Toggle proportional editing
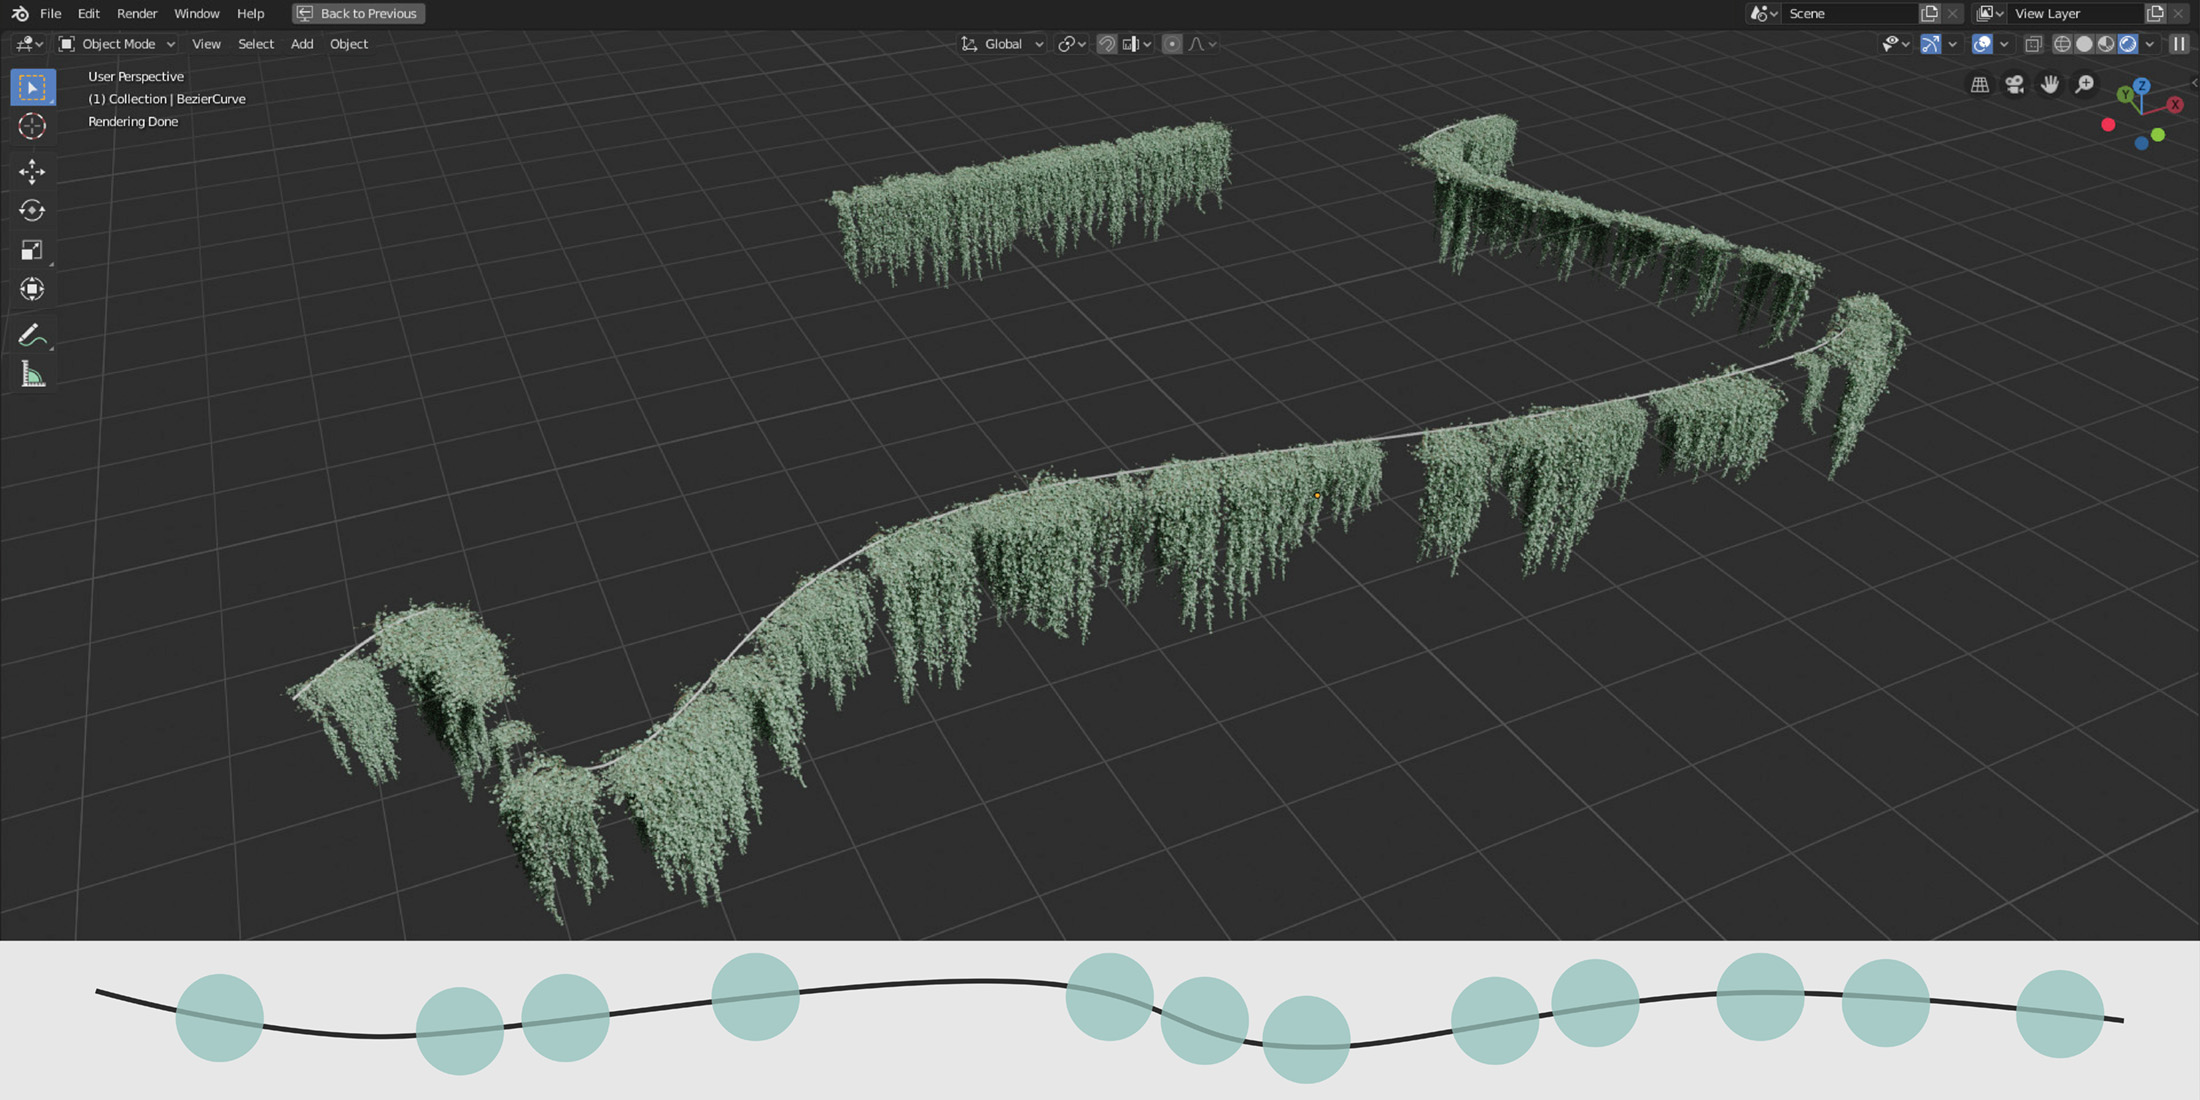 click(1172, 44)
